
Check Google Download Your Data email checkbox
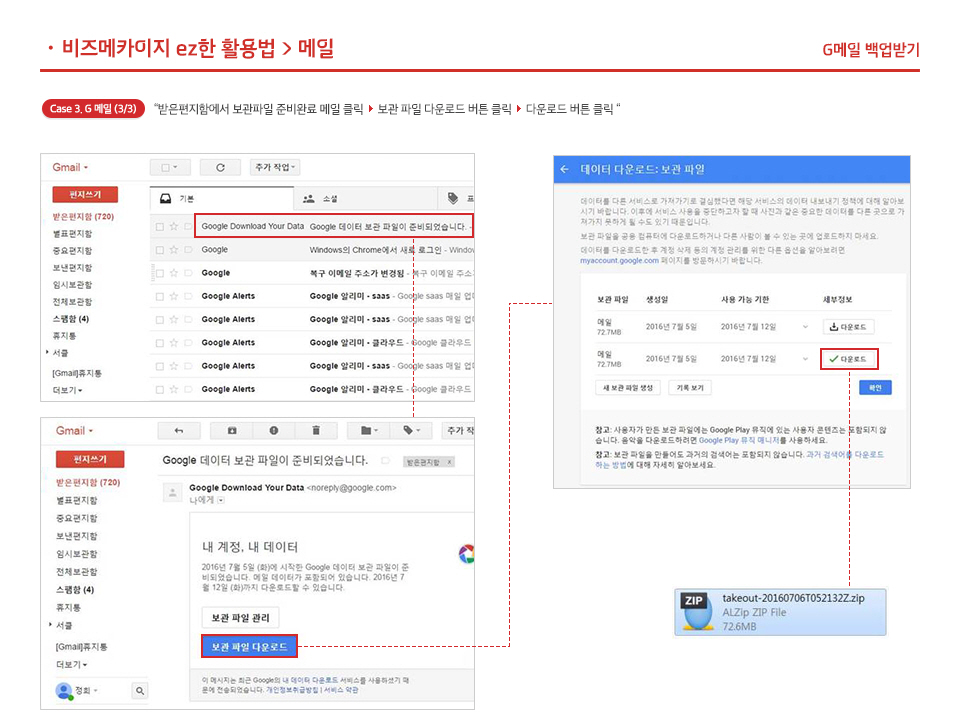pyautogui.click(x=160, y=227)
